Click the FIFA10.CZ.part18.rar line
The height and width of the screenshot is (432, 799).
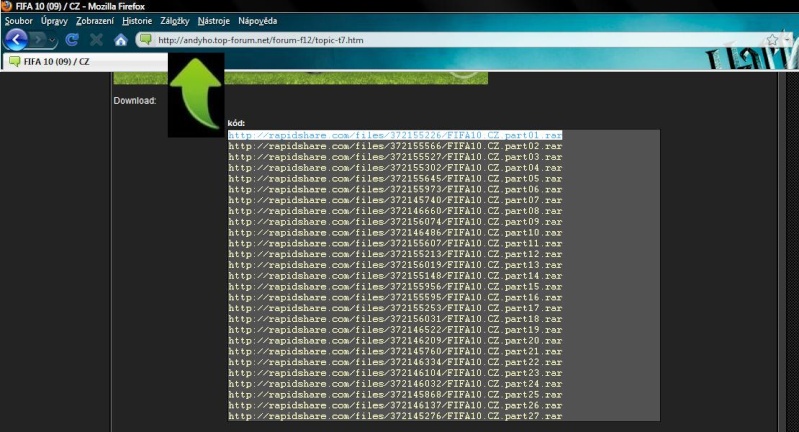(395, 319)
